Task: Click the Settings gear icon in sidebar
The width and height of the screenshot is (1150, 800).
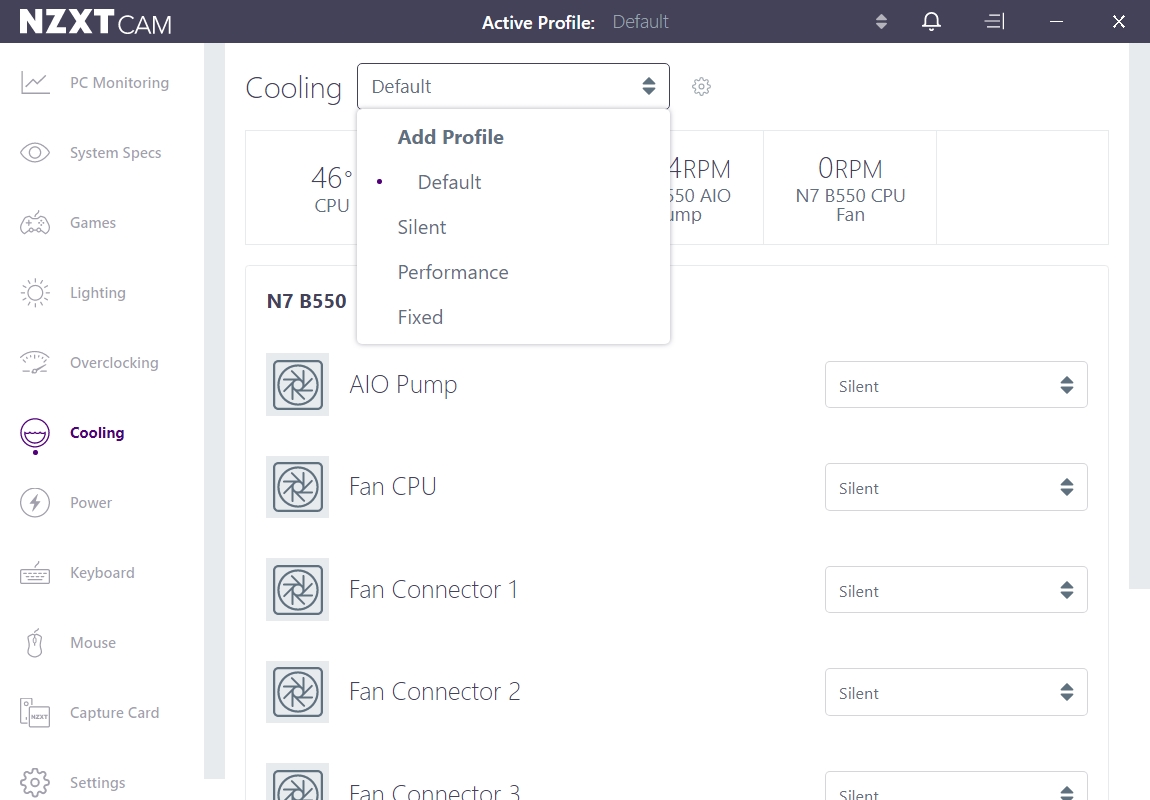Action: point(34,782)
